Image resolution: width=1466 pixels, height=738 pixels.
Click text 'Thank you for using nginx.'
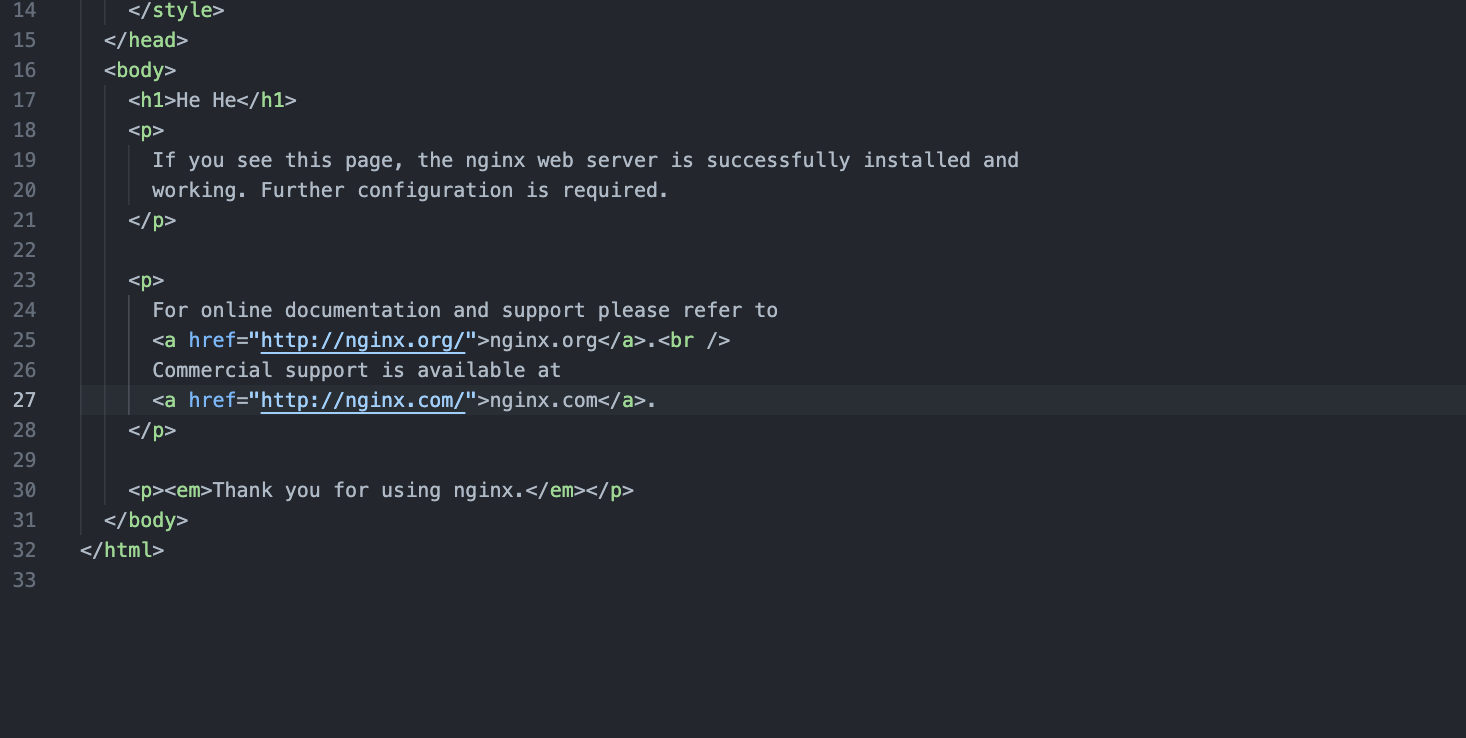(369, 490)
